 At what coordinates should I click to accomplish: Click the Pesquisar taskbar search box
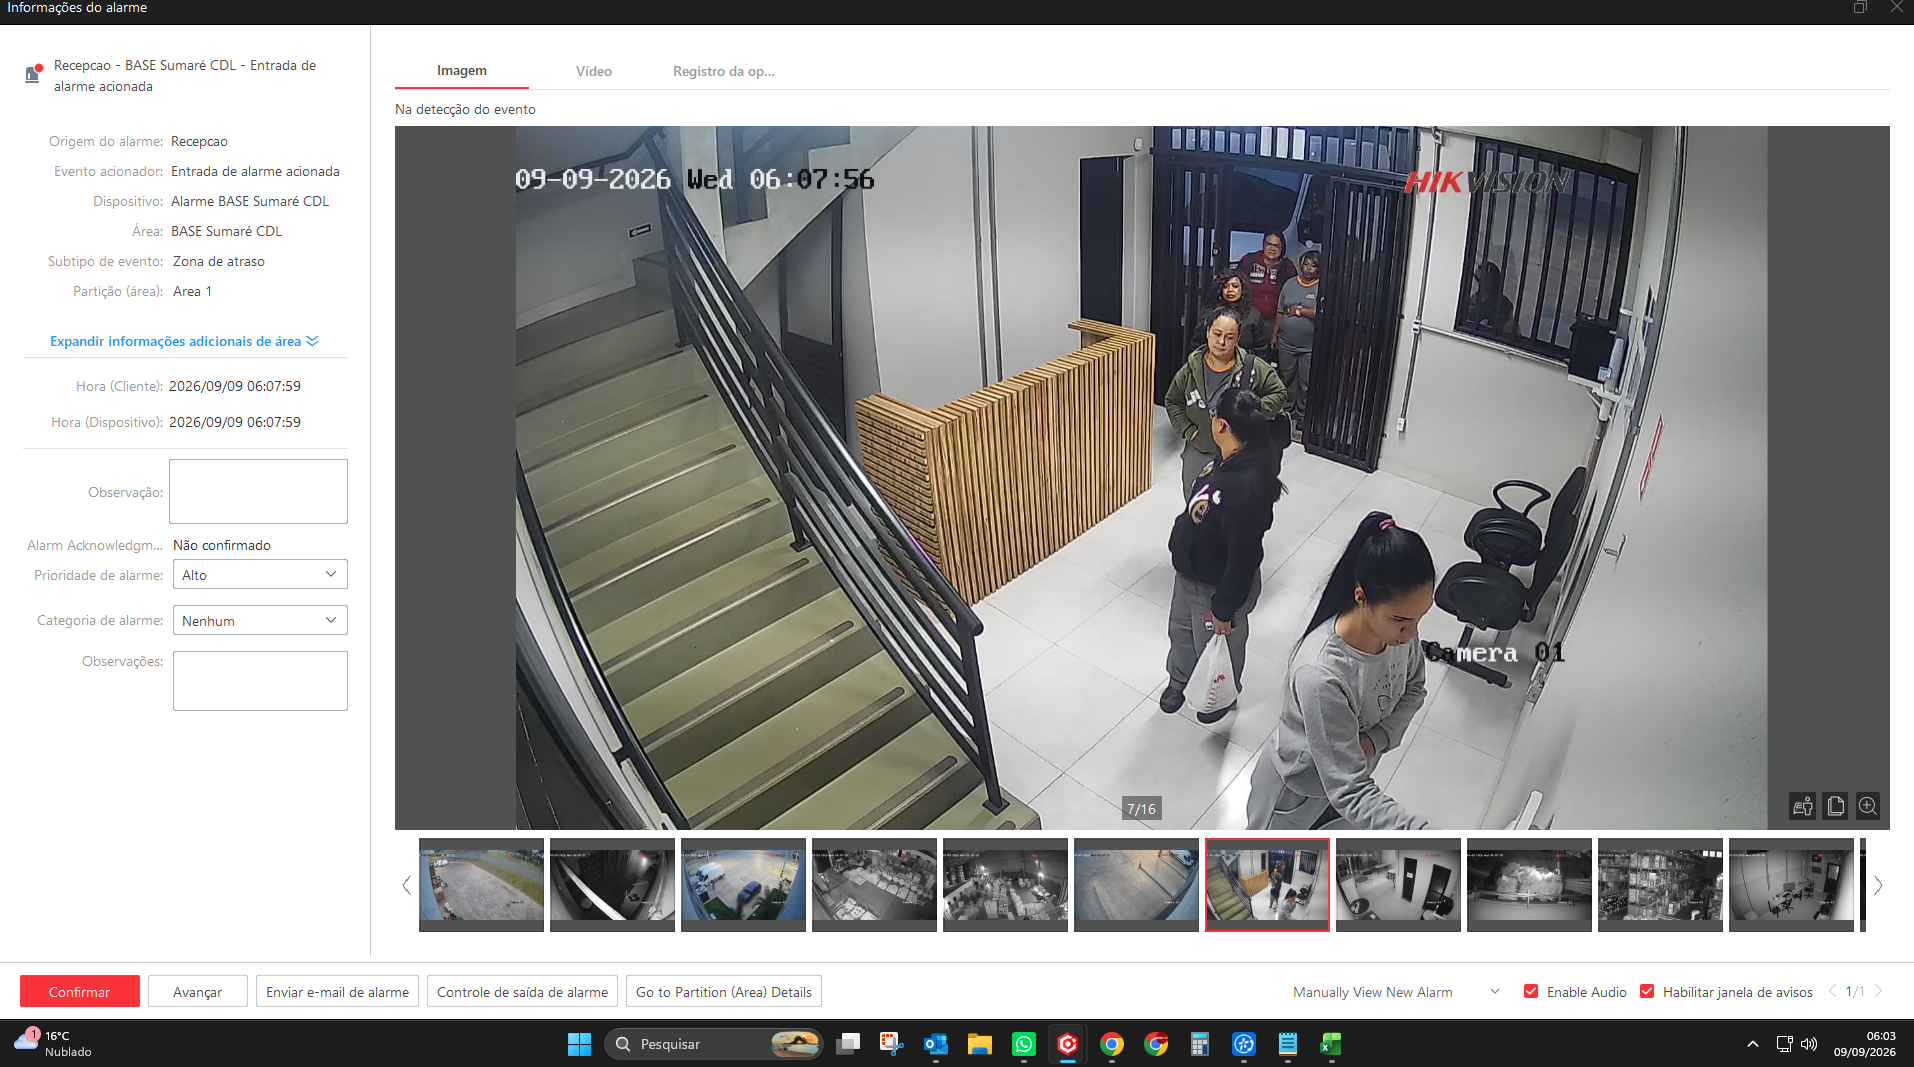[714, 1044]
